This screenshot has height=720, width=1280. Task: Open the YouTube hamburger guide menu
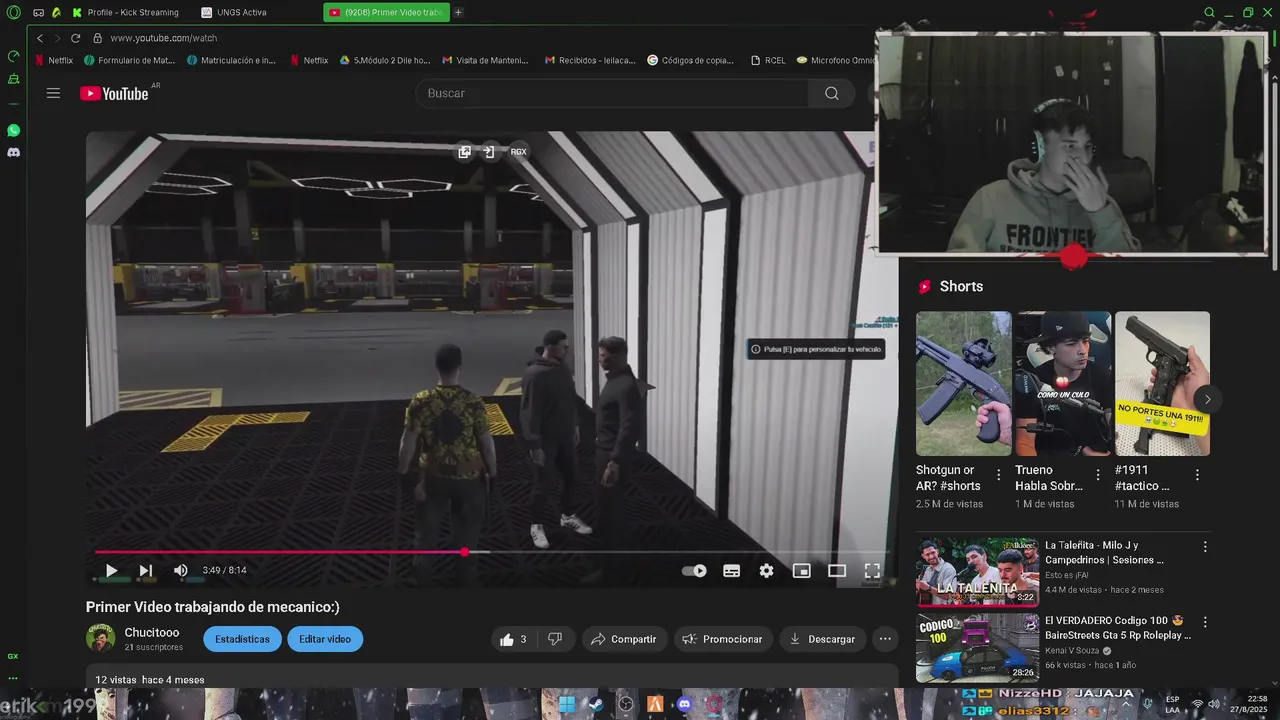coord(53,93)
